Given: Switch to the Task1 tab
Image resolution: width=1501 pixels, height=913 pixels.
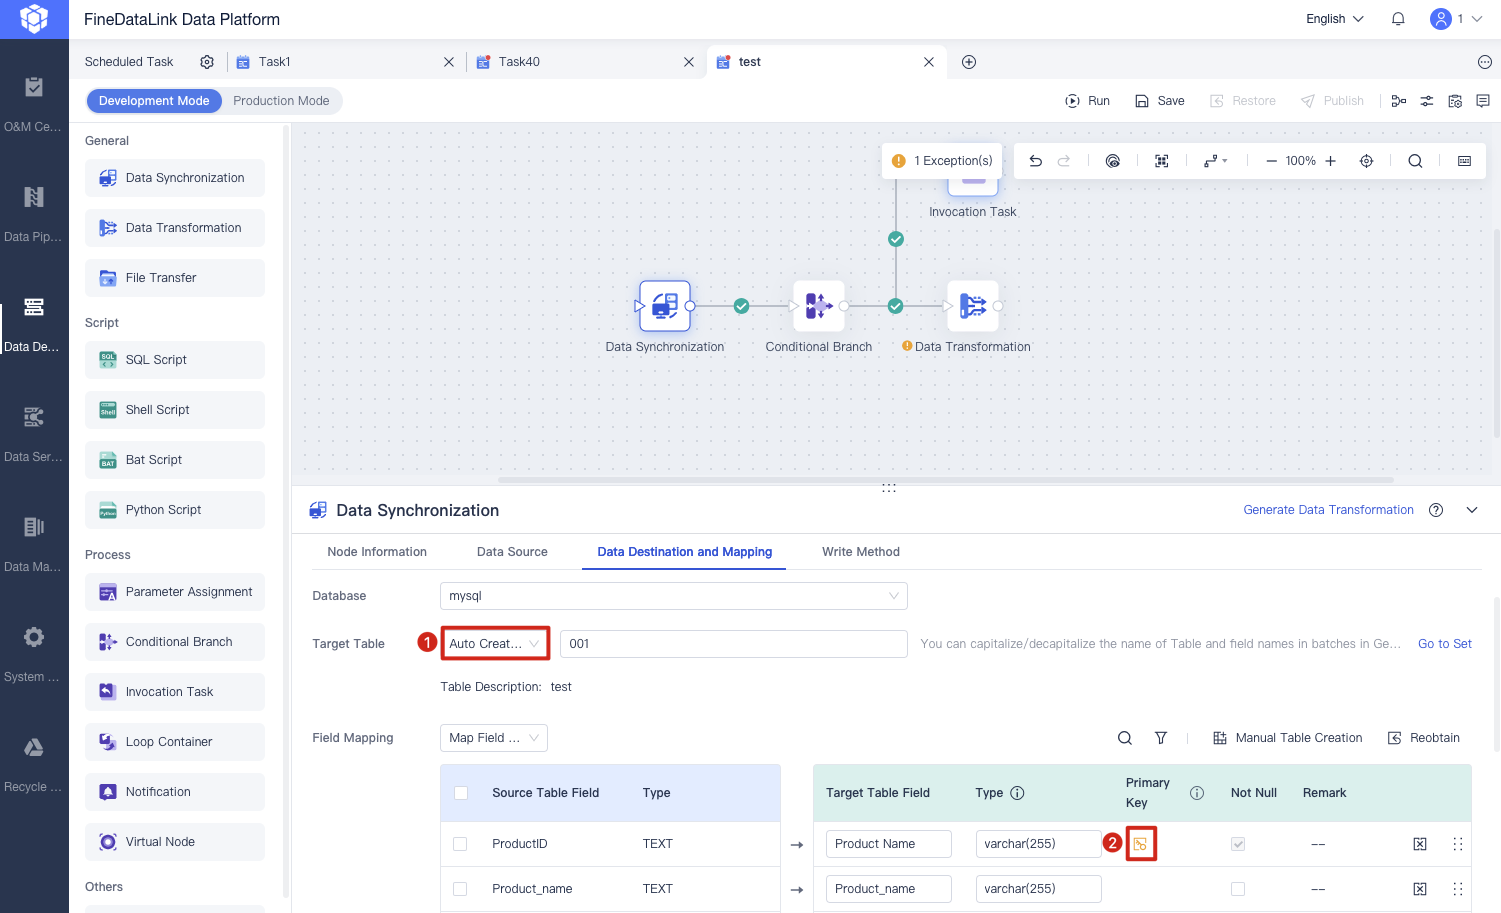Looking at the screenshot, I should (274, 62).
